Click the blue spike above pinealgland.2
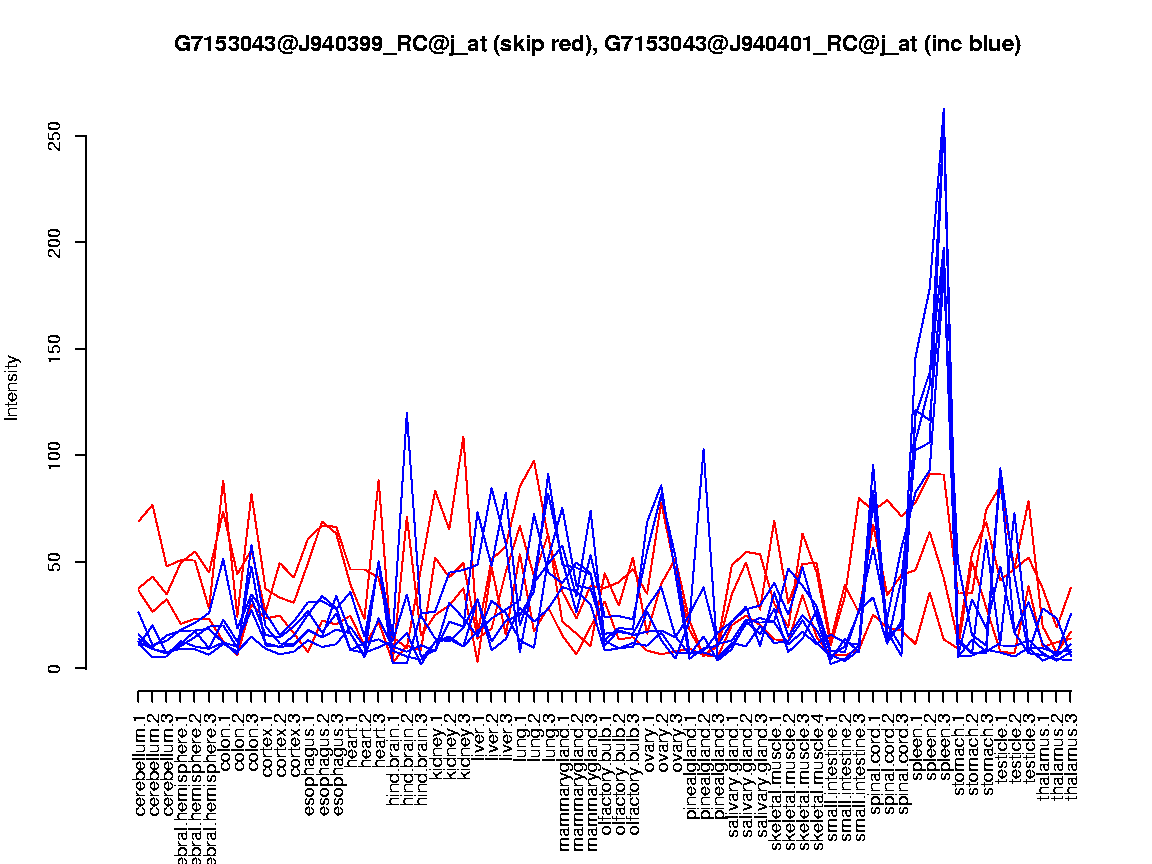This screenshot has height=864, width=1152. [704, 449]
